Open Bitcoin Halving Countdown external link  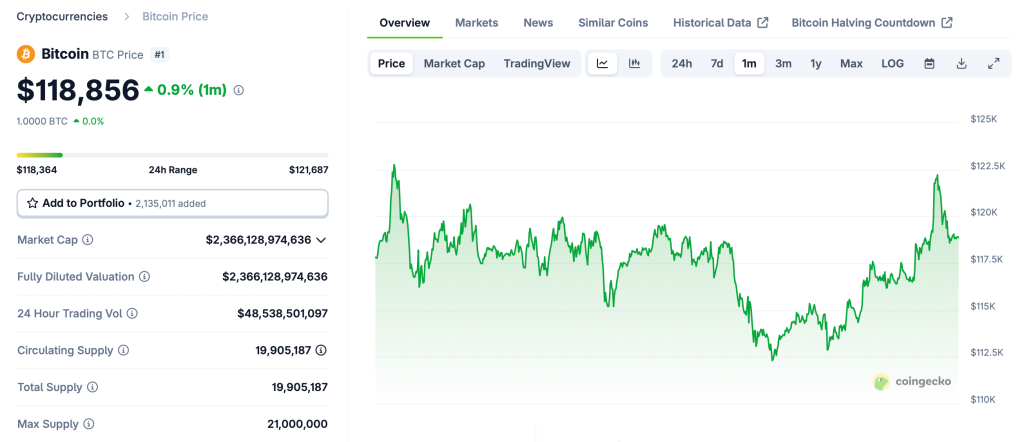click(x=871, y=22)
